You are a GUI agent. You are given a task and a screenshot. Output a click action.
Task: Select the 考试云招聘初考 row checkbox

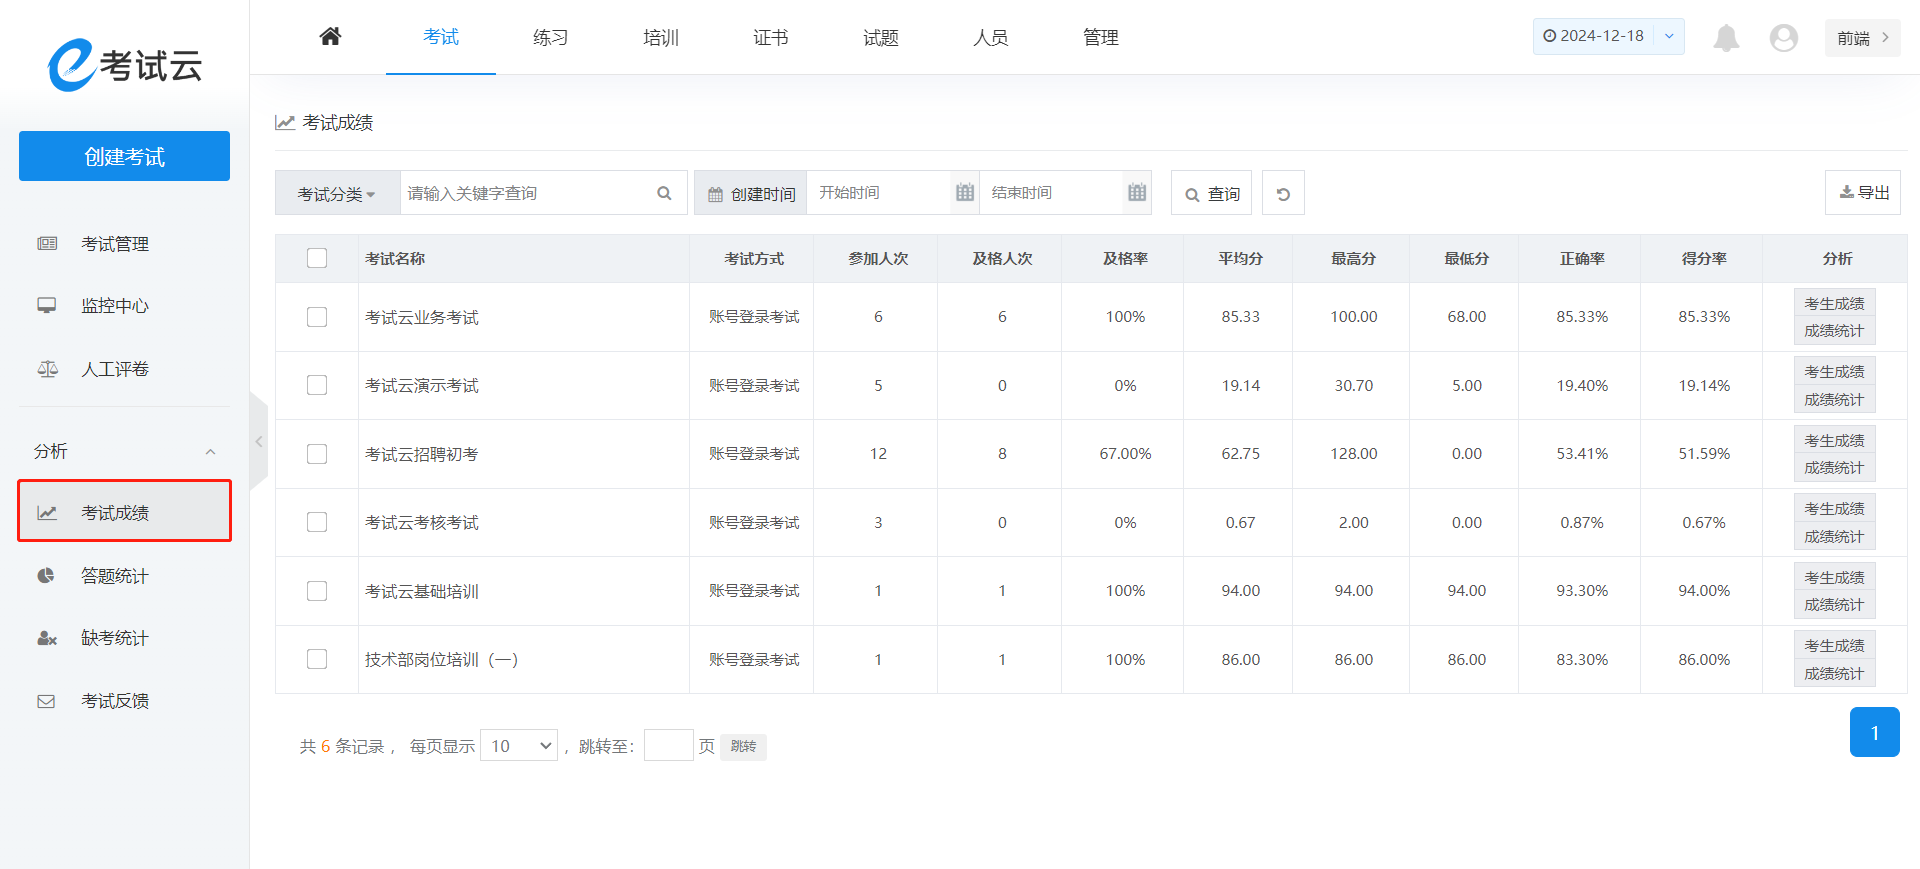[x=317, y=454]
